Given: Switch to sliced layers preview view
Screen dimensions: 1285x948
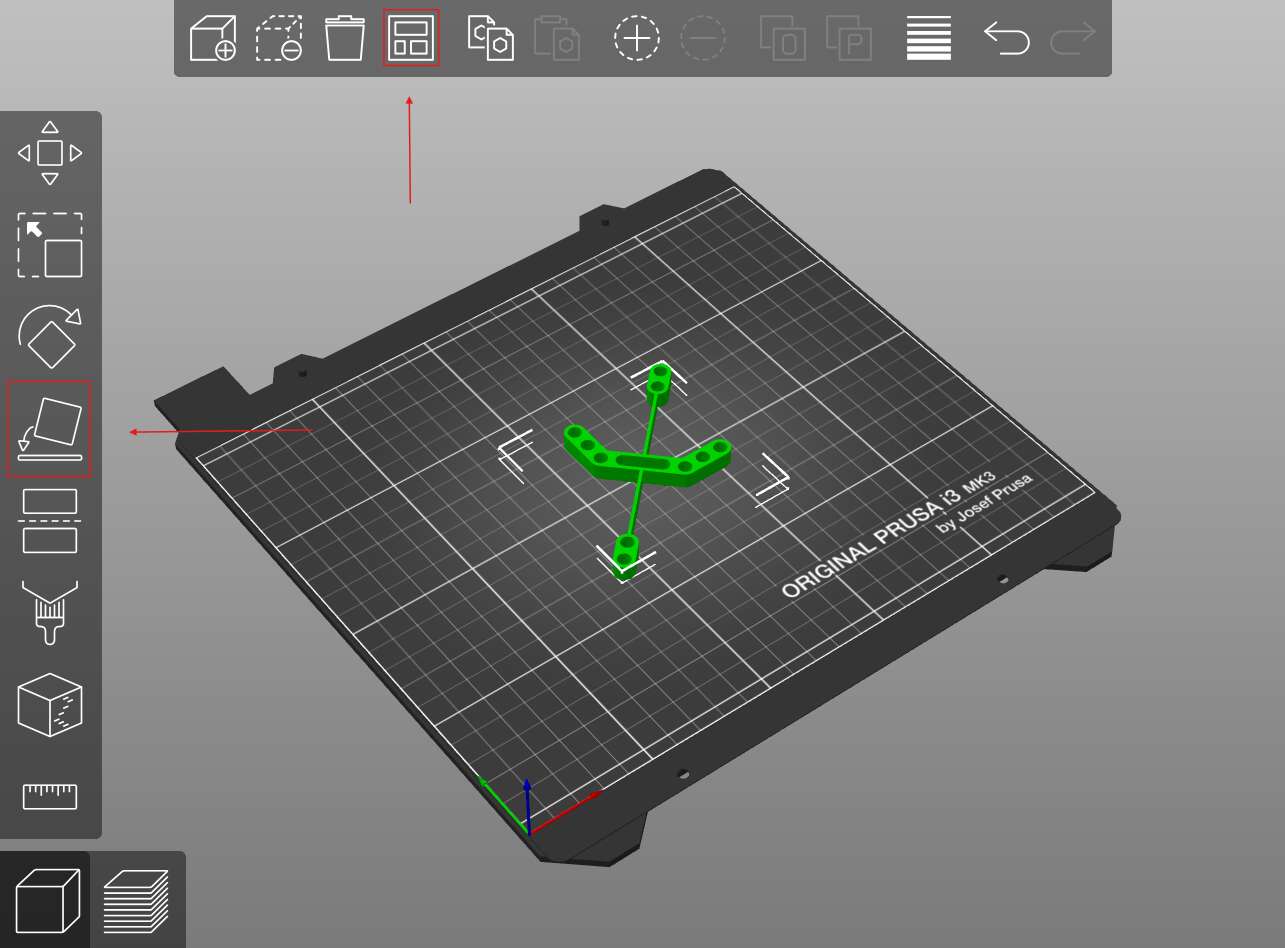Looking at the screenshot, I should point(136,901).
